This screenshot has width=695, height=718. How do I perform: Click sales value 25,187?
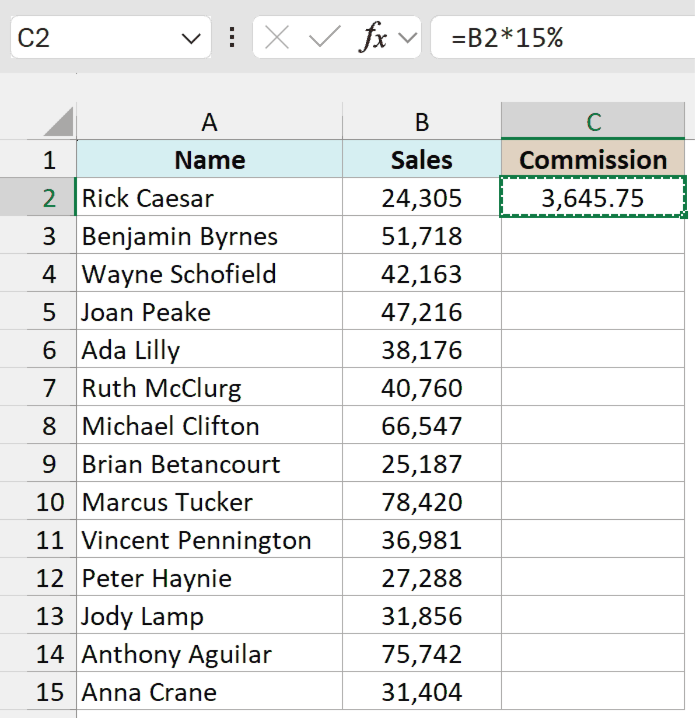pyautogui.click(x=422, y=463)
